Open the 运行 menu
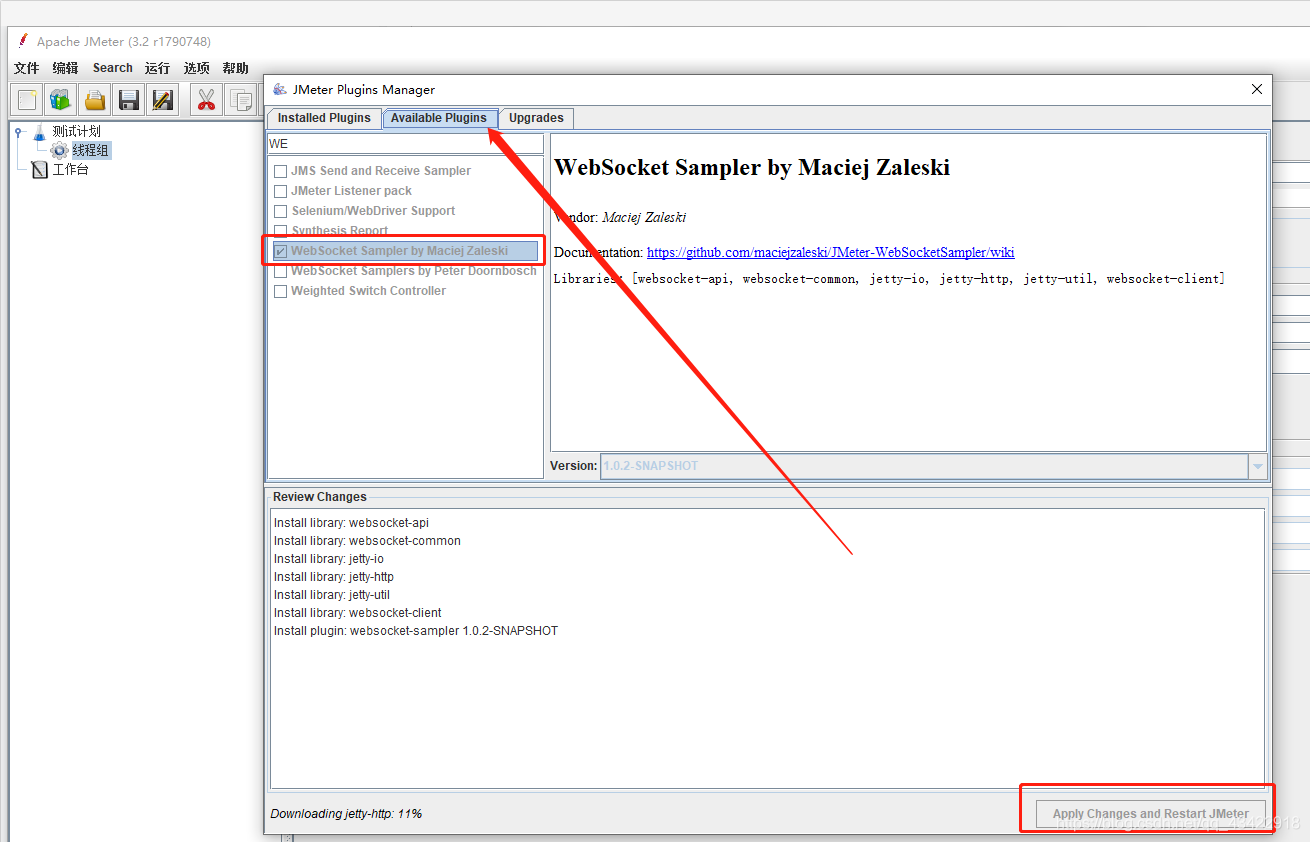Image resolution: width=1310 pixels, height=842 pixels. coord(157,68)
